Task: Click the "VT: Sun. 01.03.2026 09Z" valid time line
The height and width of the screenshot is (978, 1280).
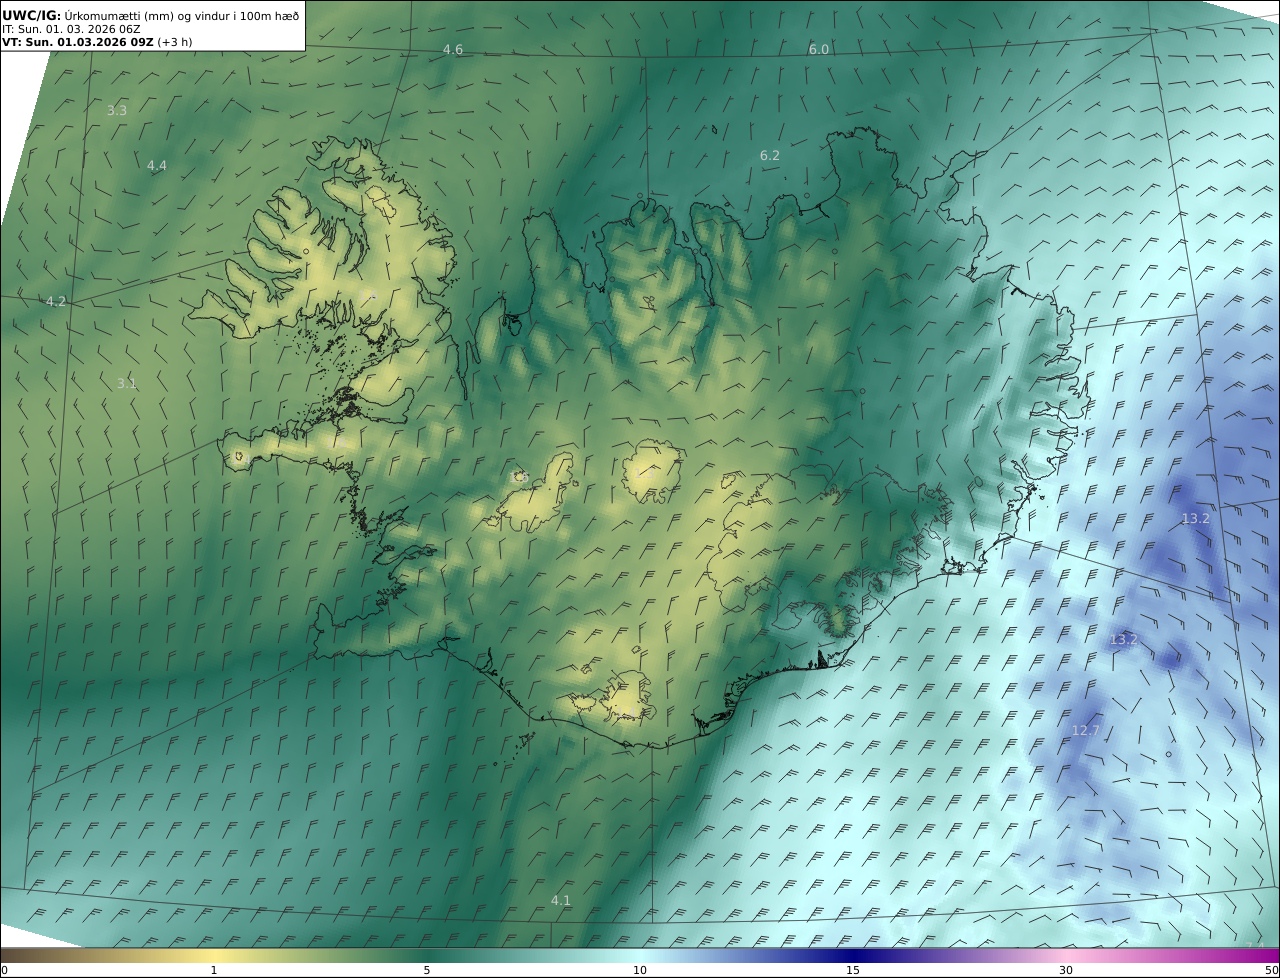Action: 97,42
